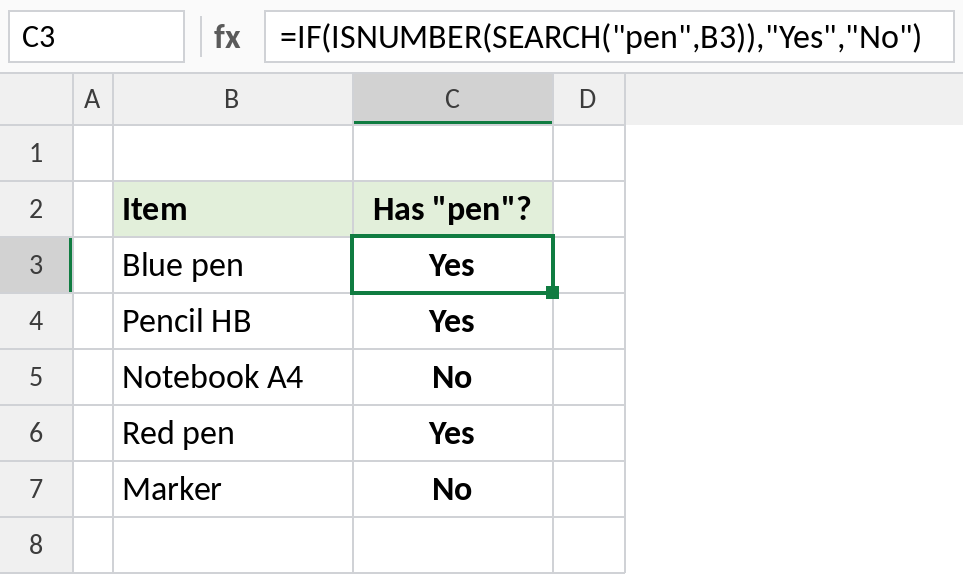The image size is (964, 574).
Task: Click the "Item" header cell
Action: point(232,209)
